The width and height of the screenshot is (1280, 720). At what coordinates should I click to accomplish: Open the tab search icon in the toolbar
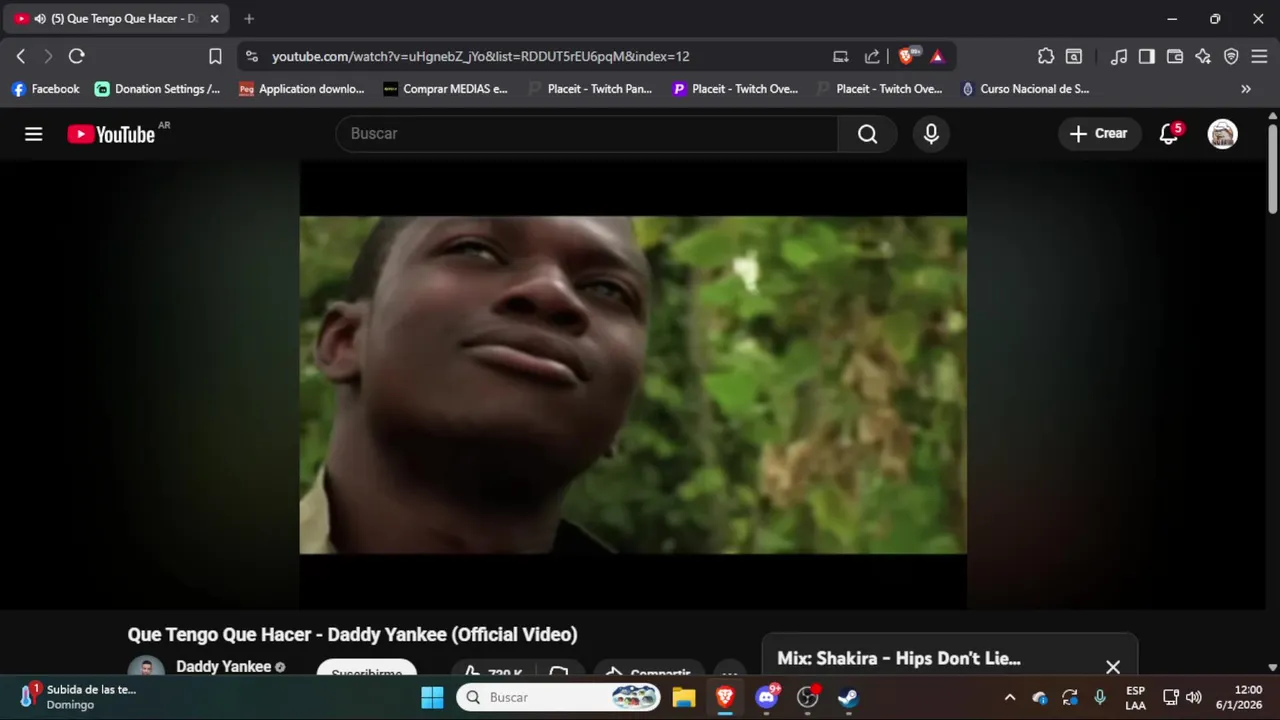point(1074,56)
